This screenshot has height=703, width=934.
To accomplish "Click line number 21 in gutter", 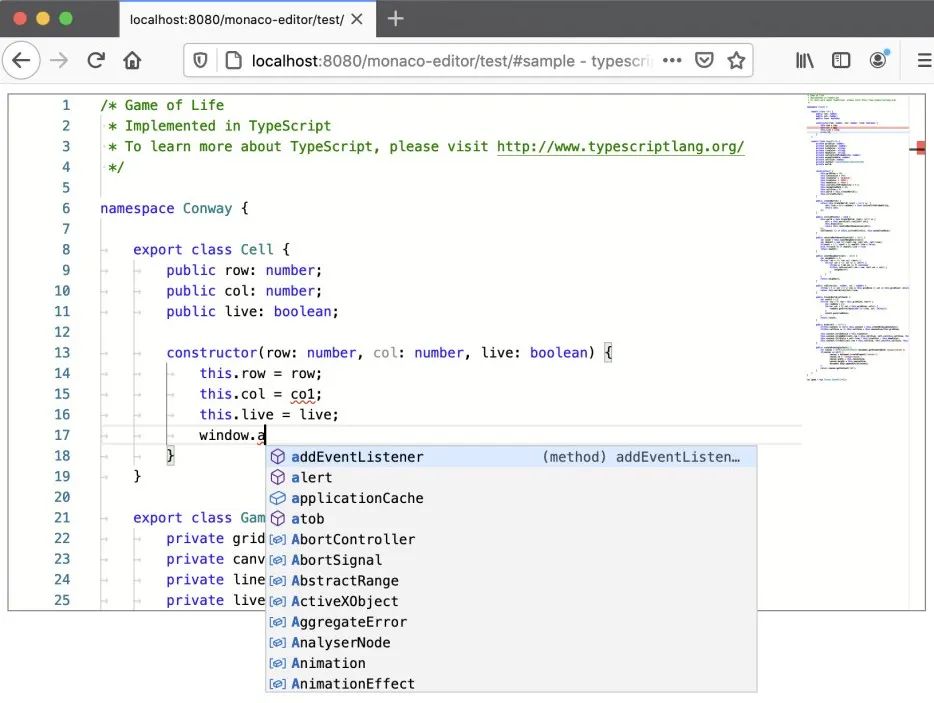I will (x=62, y=518).
